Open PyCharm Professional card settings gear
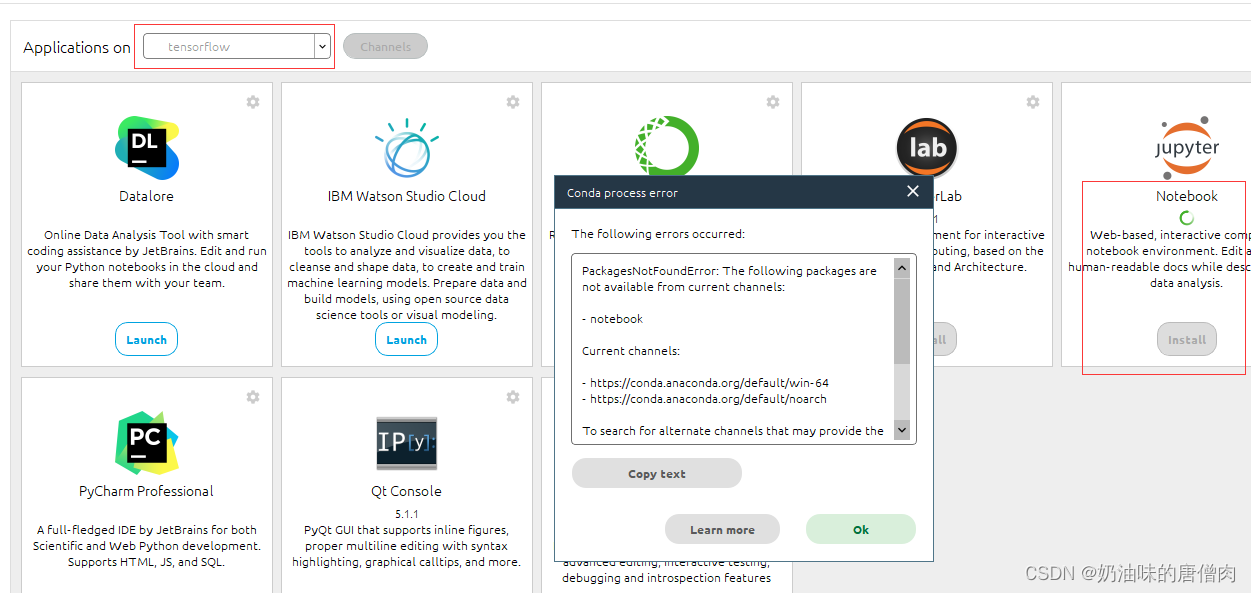Screen dimensions: 1251x593 (x=253, y=397)
